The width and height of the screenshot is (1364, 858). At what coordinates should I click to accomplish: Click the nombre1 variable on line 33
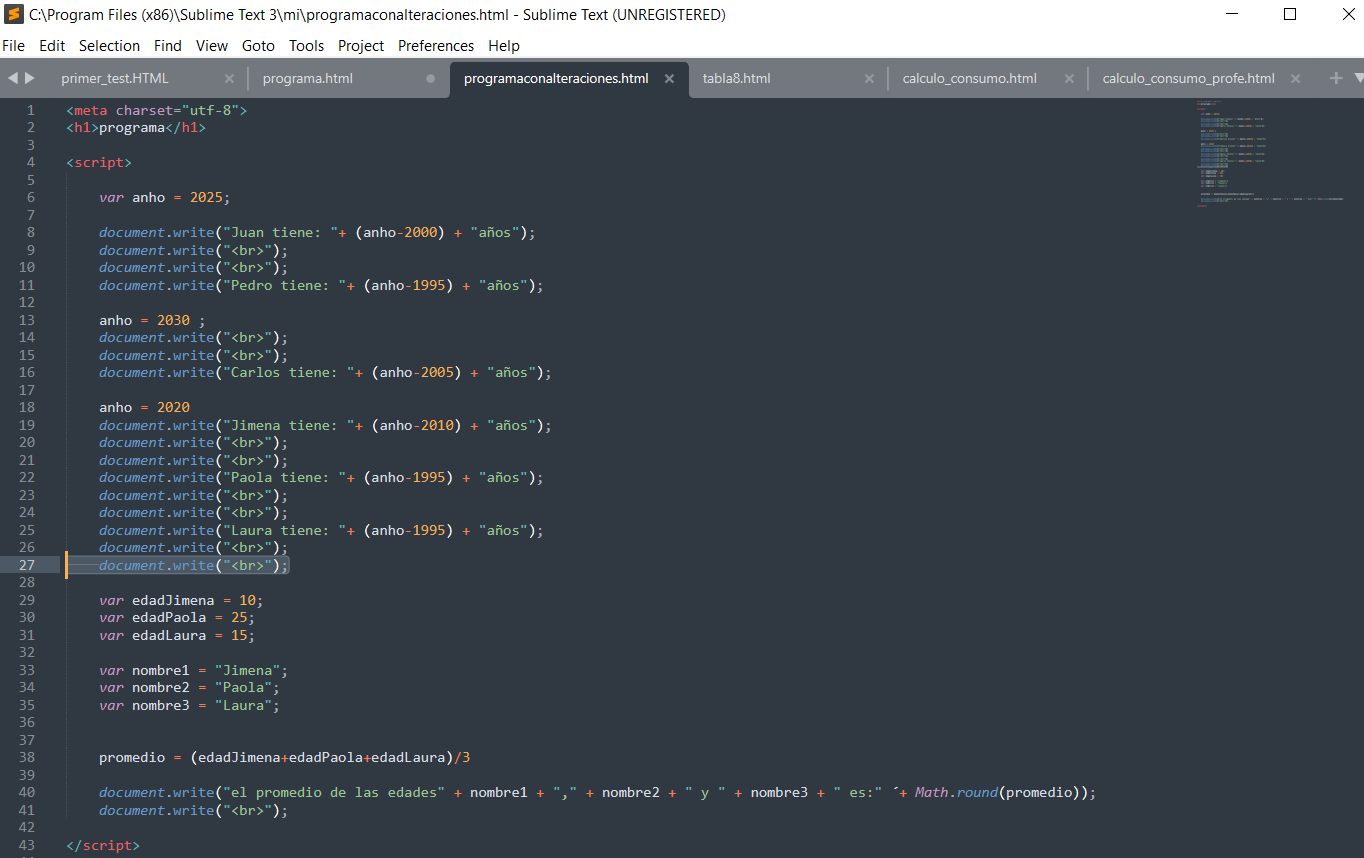coord(161,670)
